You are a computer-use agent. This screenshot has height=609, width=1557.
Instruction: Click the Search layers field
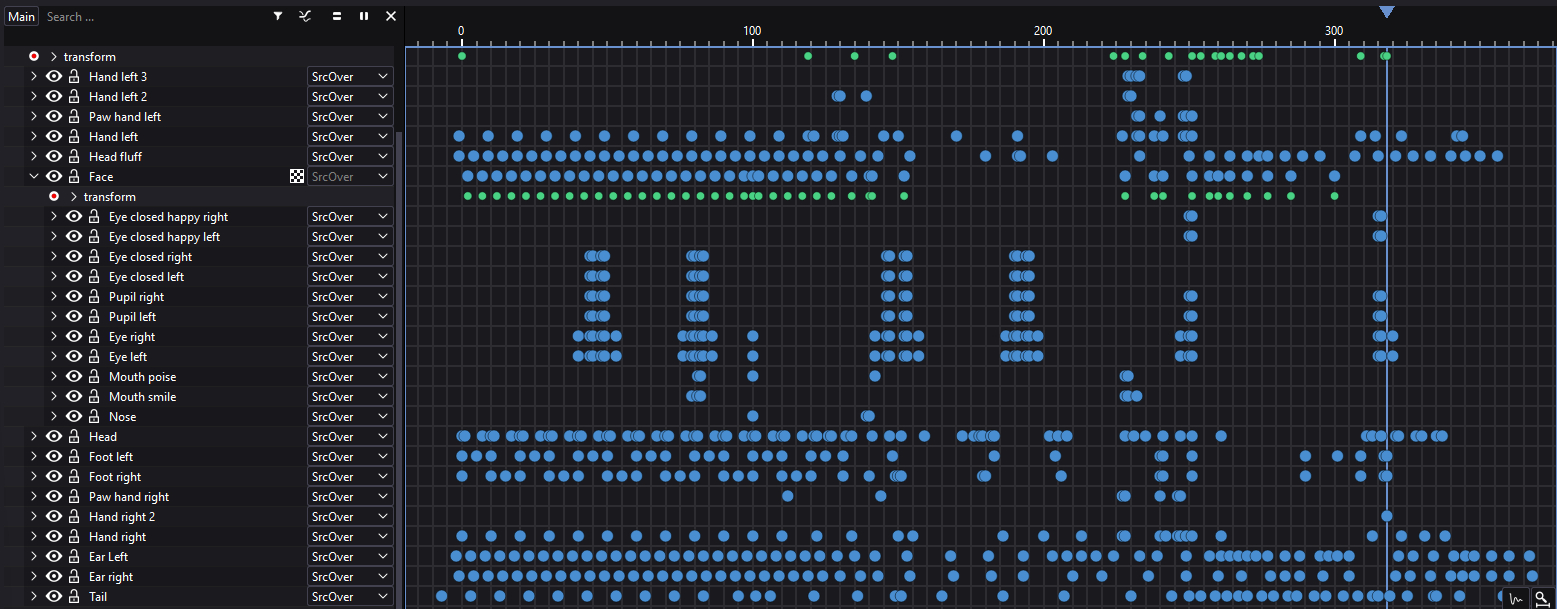coord(150,17)
